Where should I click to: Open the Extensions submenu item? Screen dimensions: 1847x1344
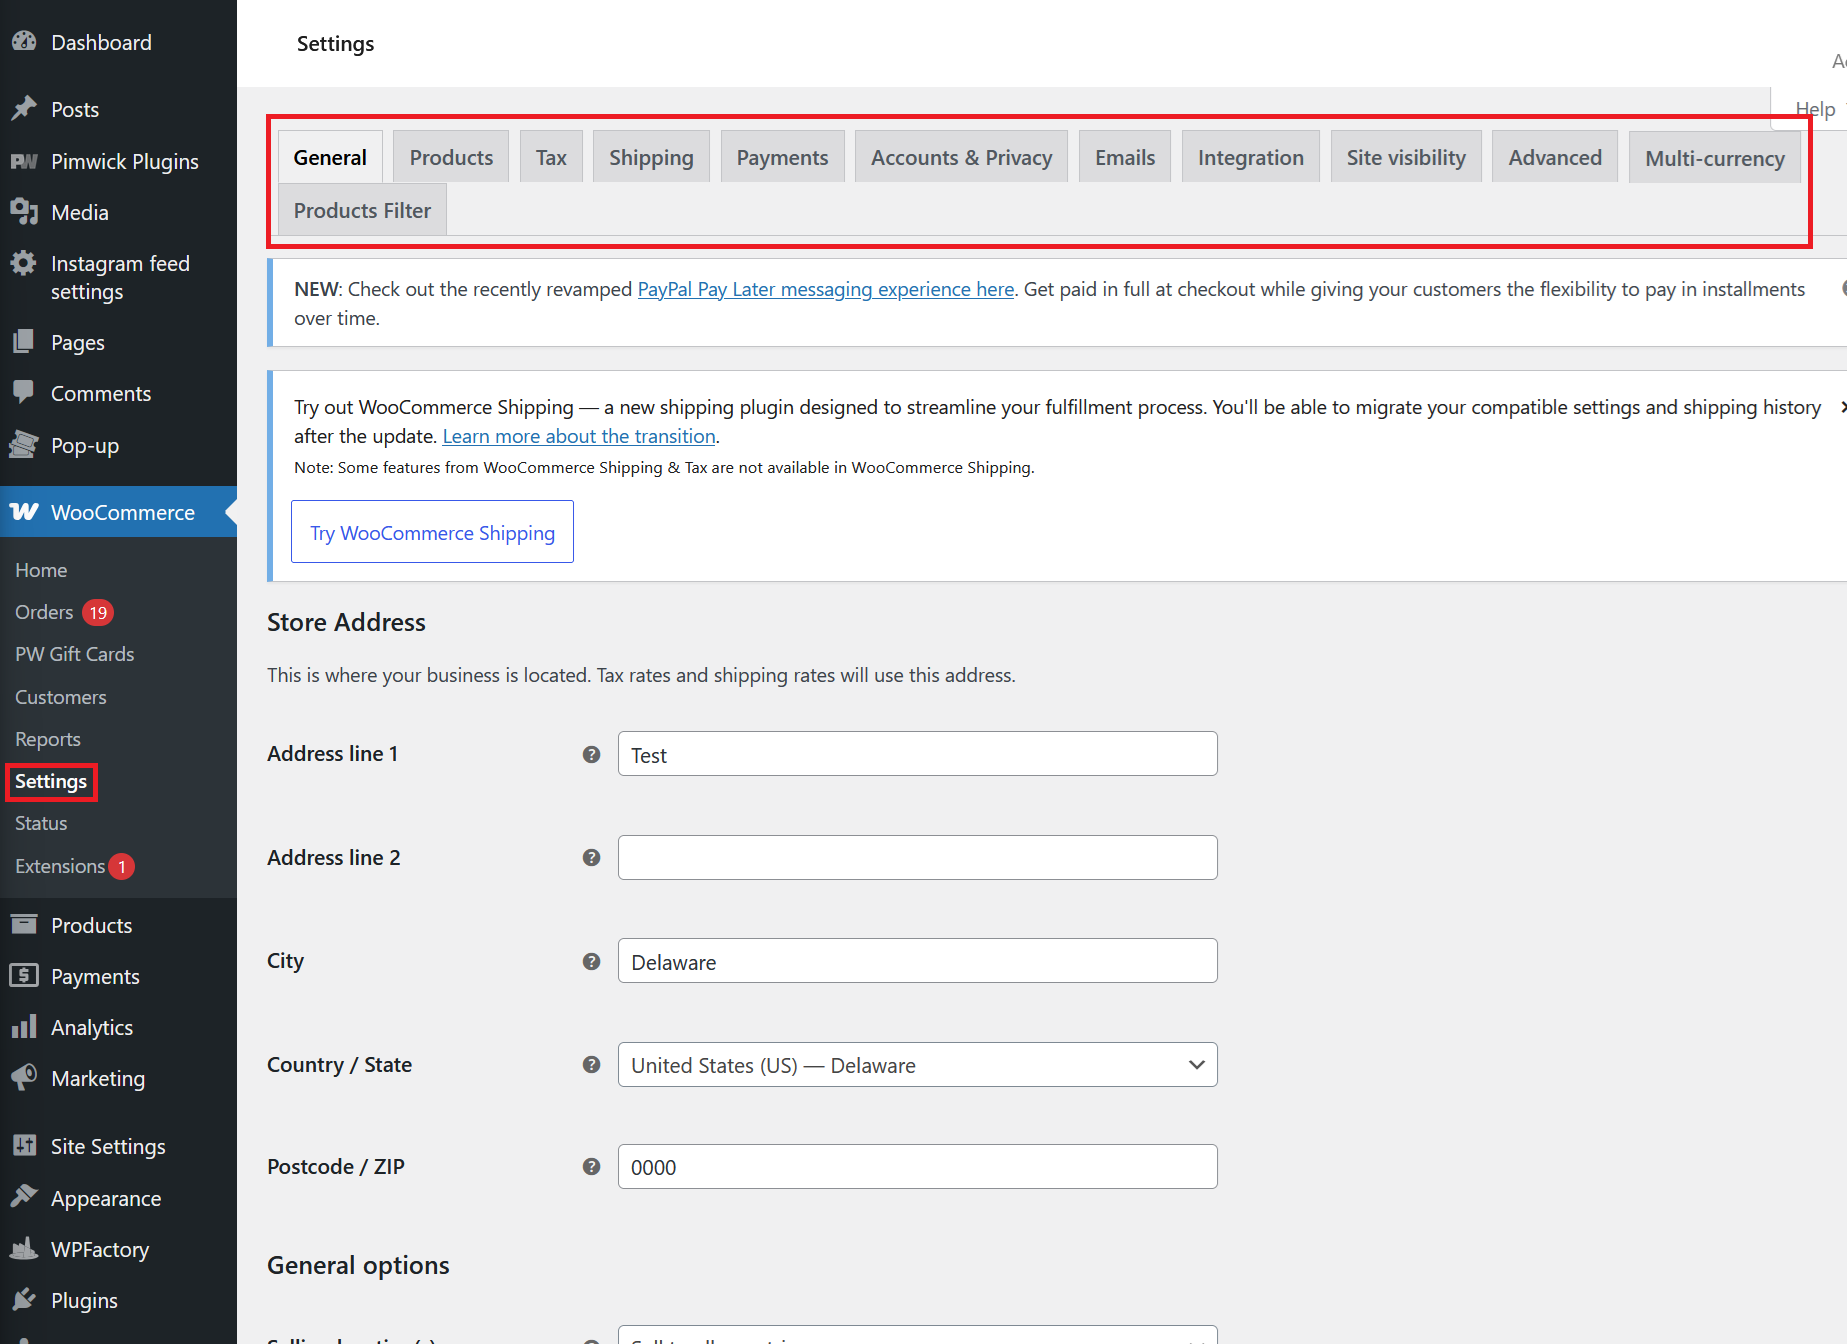pos(60,866)
